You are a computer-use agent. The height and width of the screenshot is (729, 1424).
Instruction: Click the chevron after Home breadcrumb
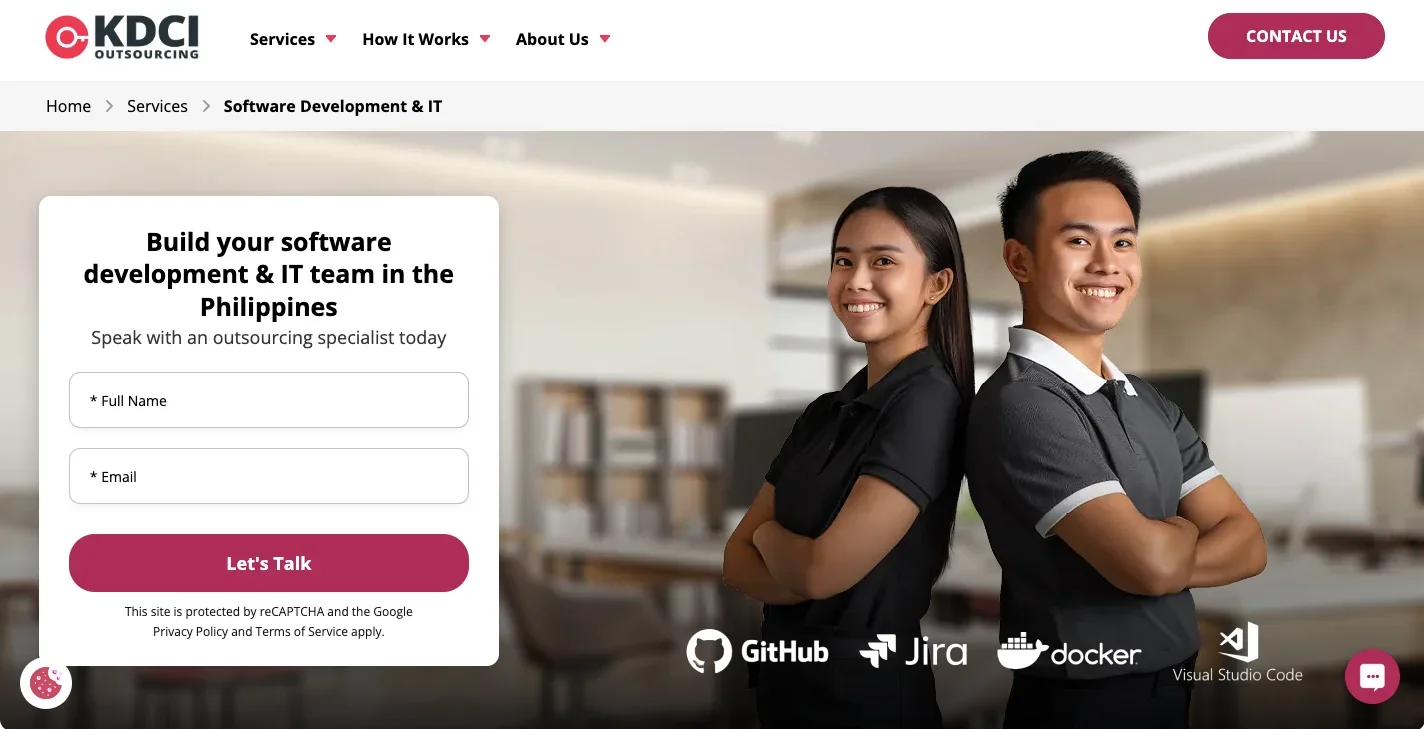click(x=109, y=106)
